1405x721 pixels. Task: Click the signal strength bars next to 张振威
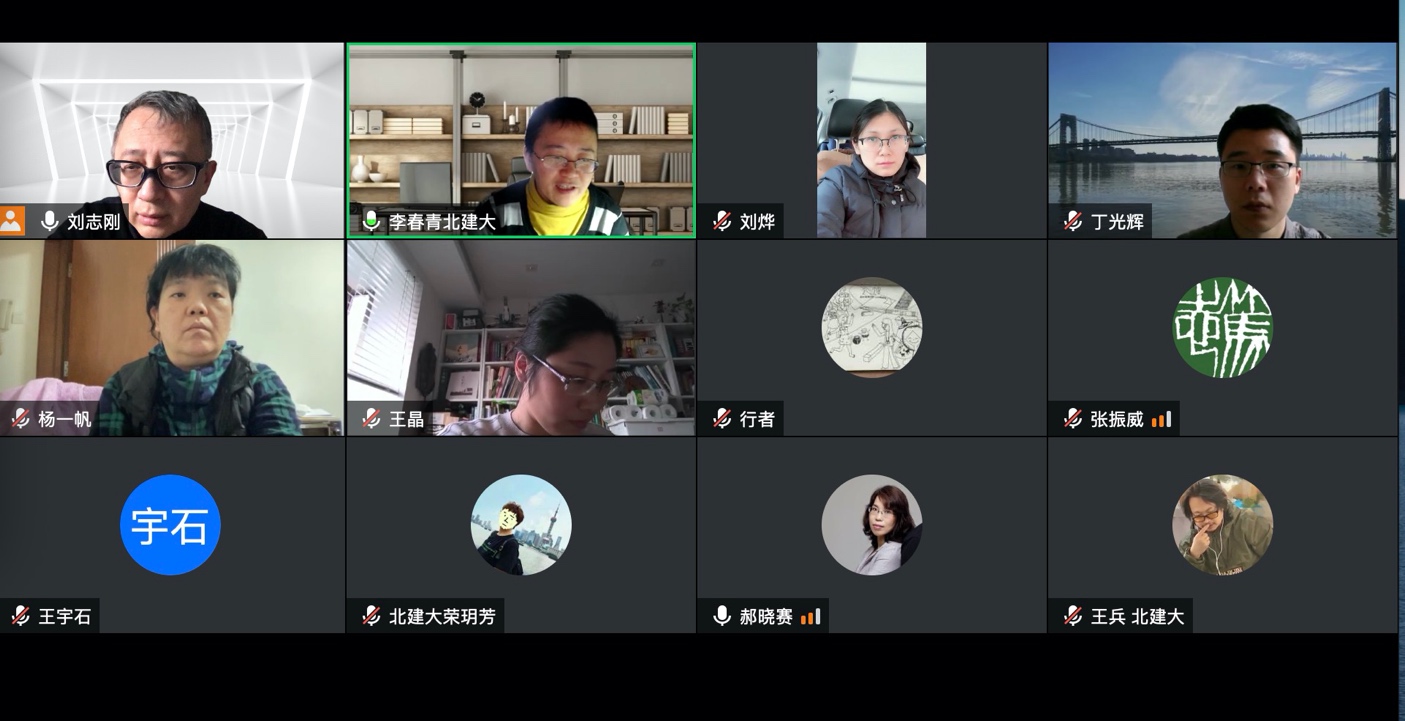pyautogui.click(x=1161, y=419)
